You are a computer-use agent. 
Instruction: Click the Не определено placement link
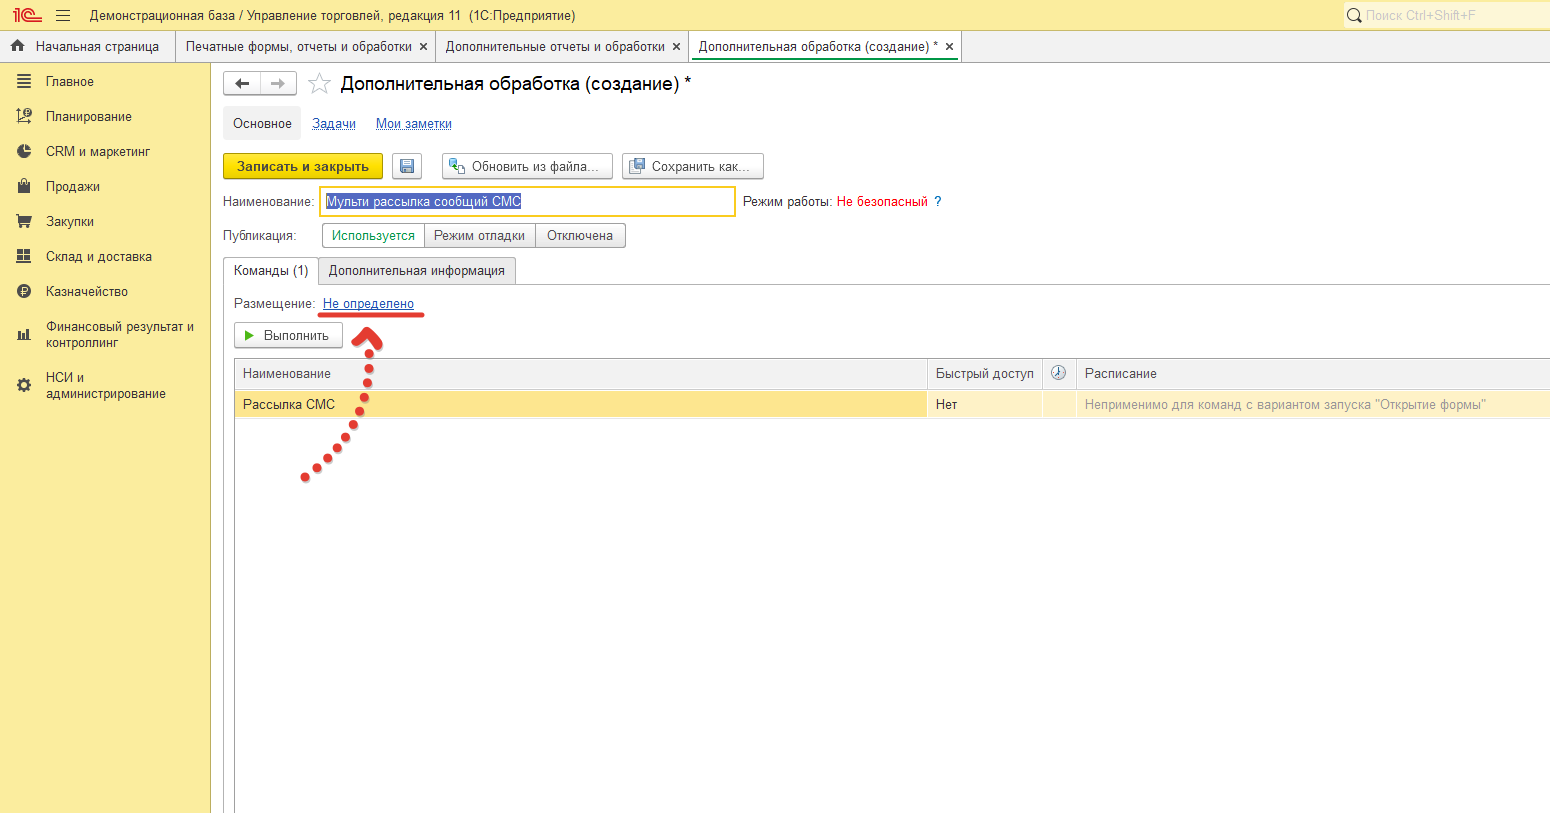tap(368, 304)
